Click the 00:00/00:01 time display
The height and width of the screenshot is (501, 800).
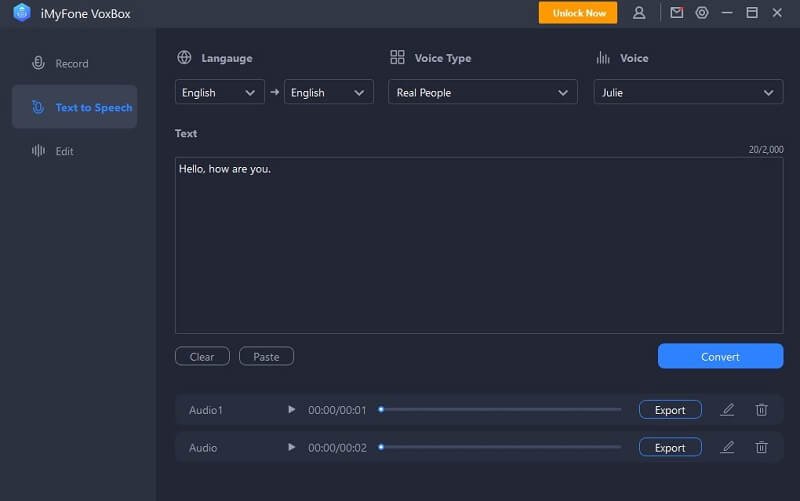click(337, 410)
